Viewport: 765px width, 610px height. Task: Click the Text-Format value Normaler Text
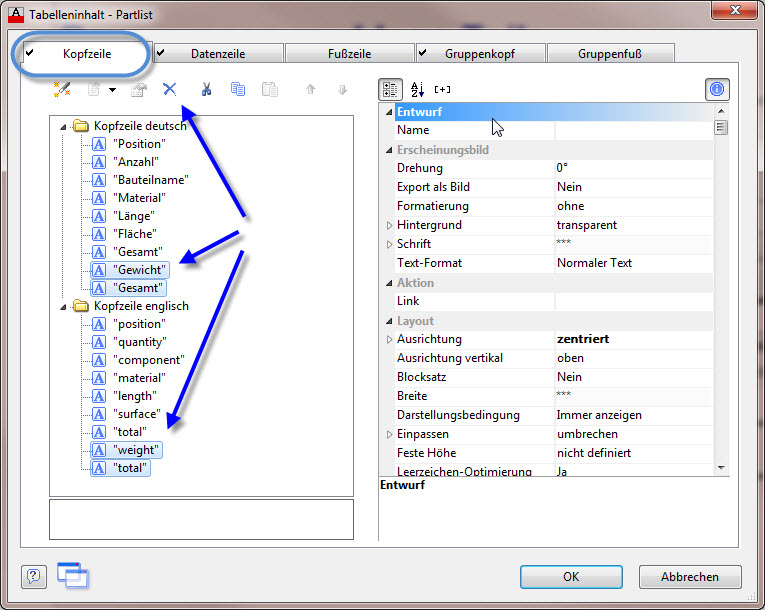(x=594, y=263)
